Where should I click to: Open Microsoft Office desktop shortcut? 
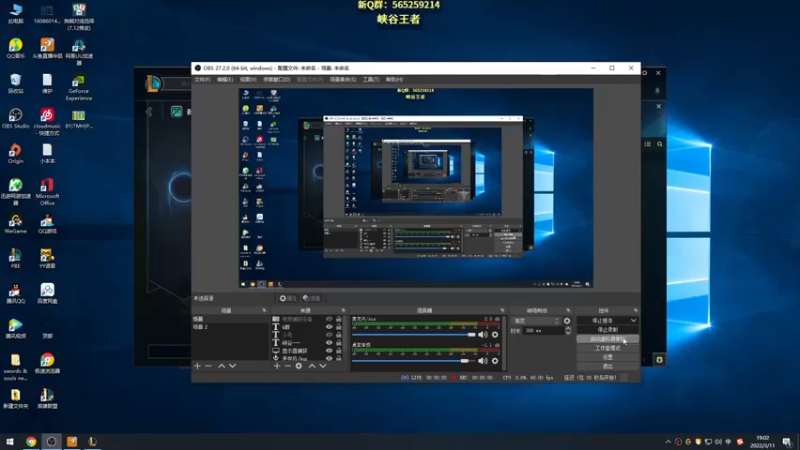point(47,192)
